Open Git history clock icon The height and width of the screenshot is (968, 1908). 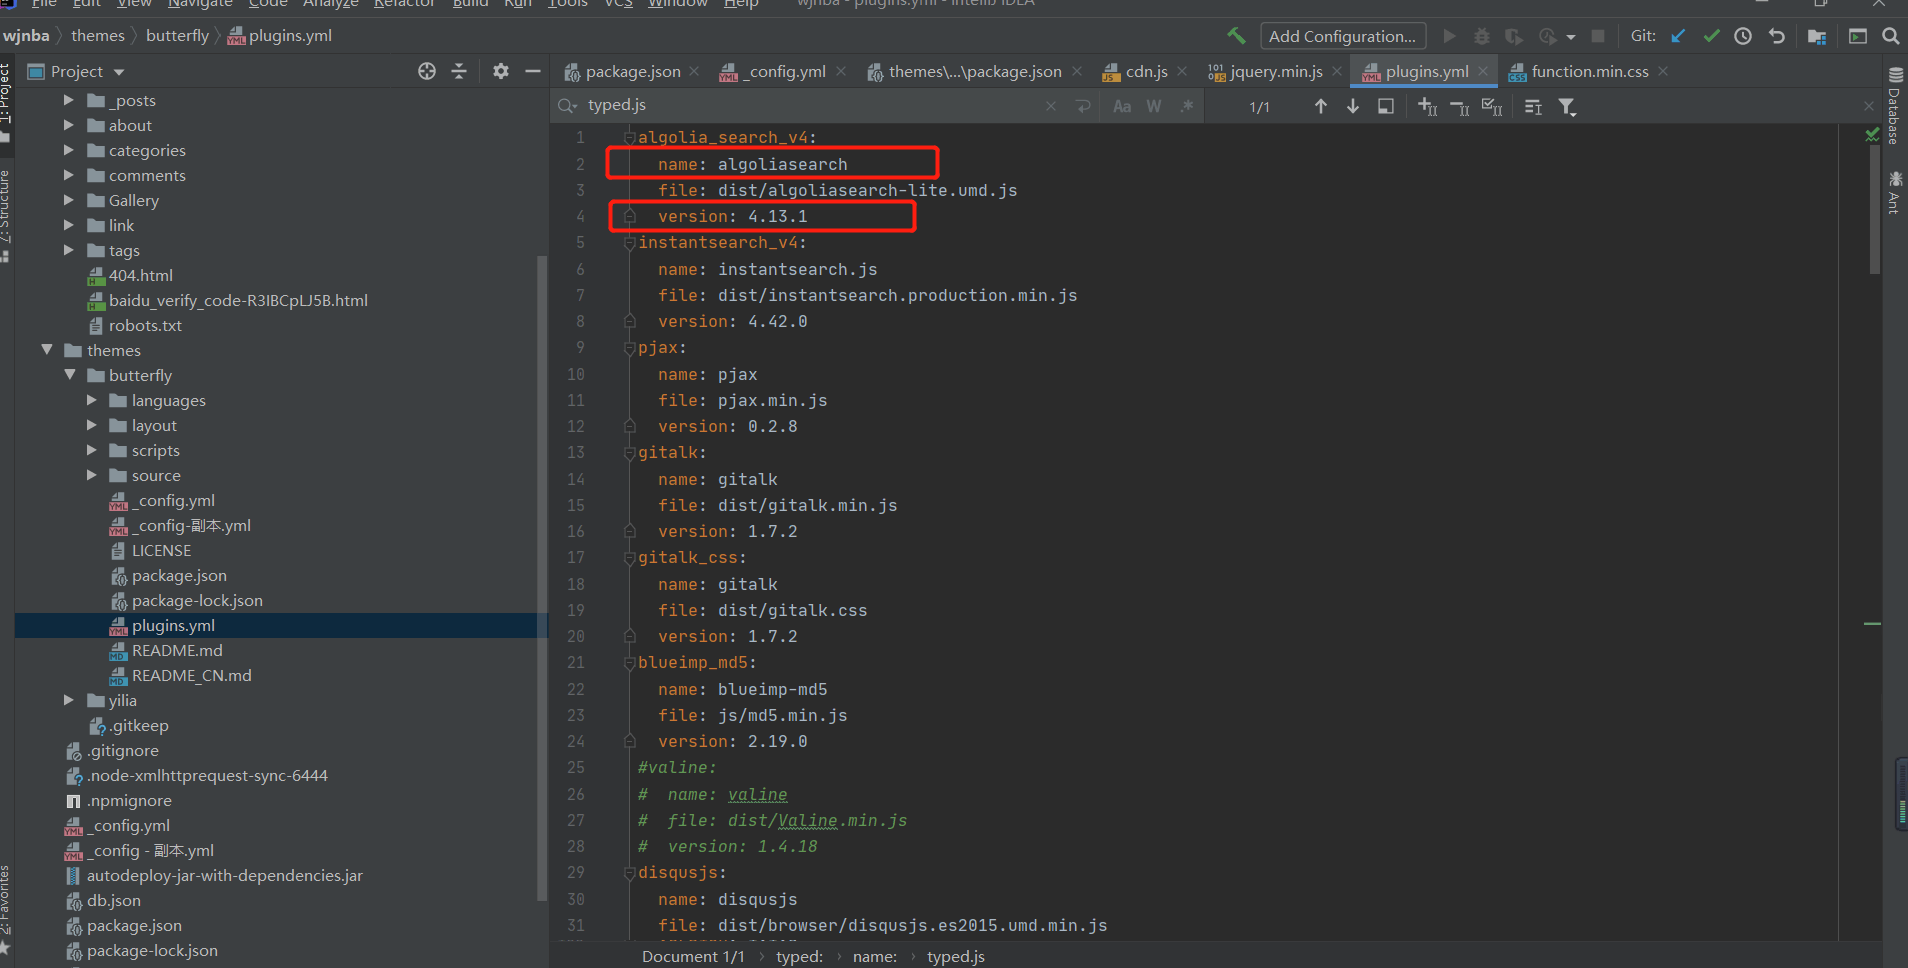pos(1743,36)
